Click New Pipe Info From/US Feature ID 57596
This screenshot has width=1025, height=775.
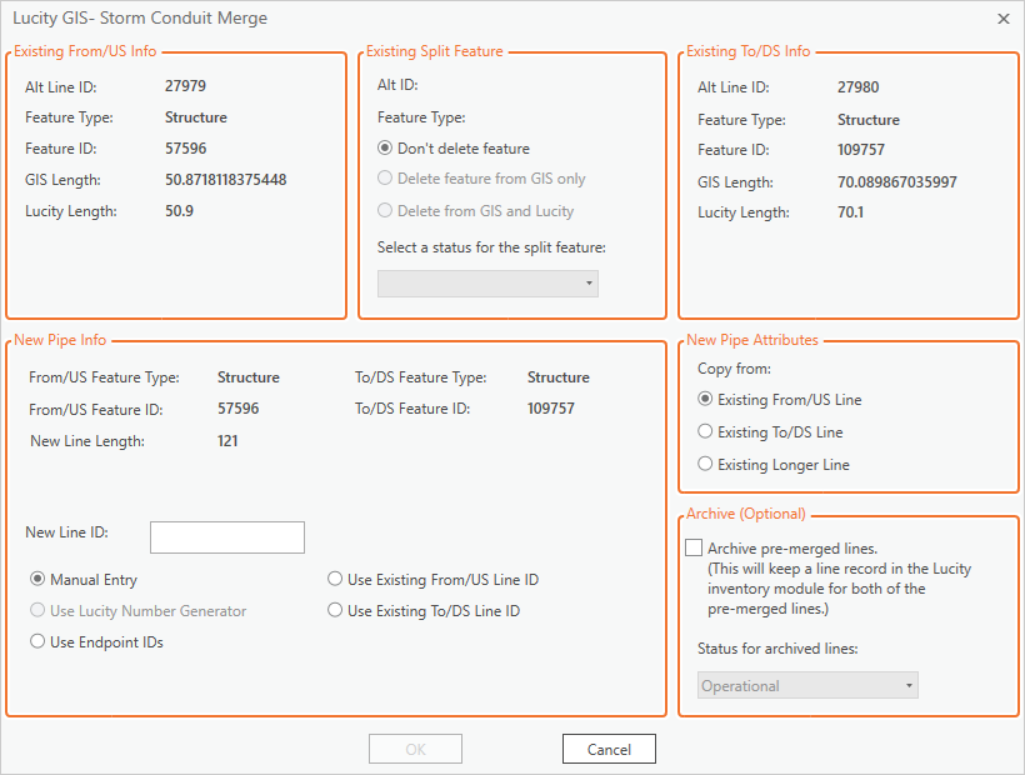pos(239,408)
